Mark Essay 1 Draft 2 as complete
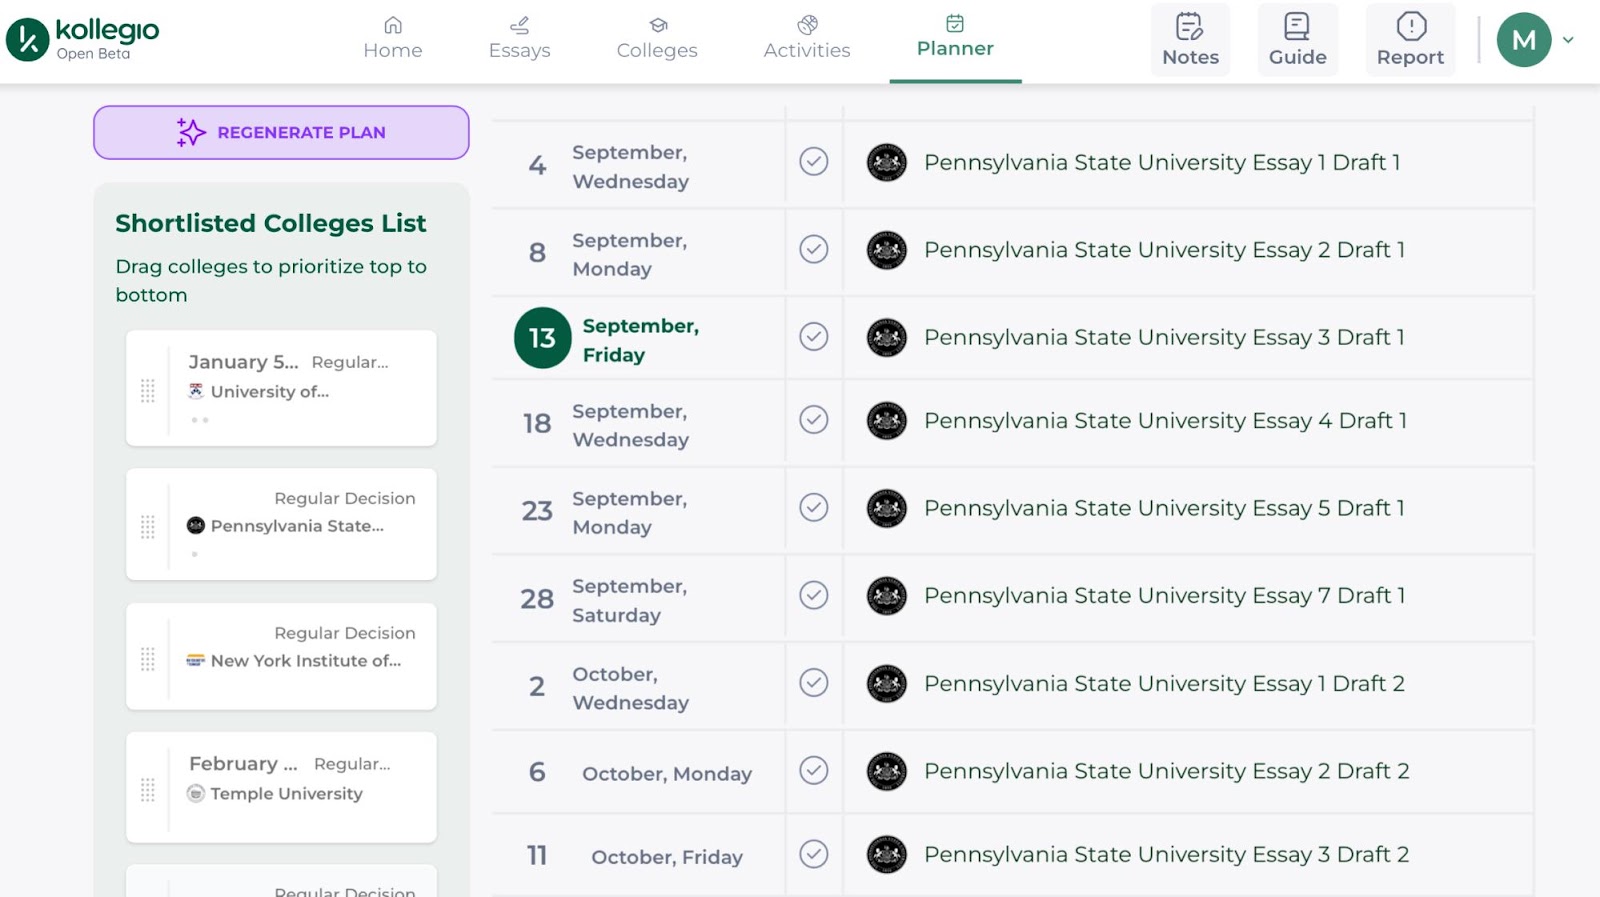This screenshot has height=897, width=1600. point(814,683)
